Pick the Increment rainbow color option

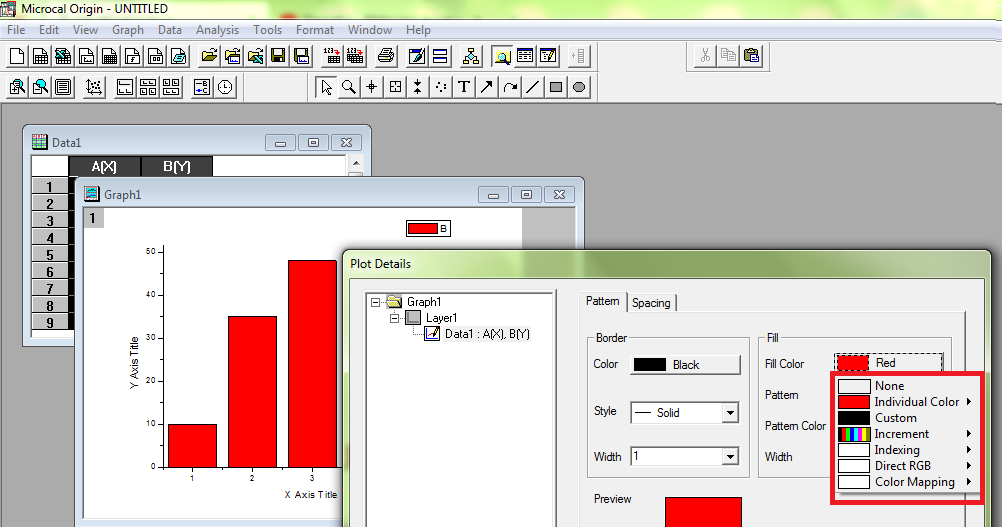[x=901, y=434]
